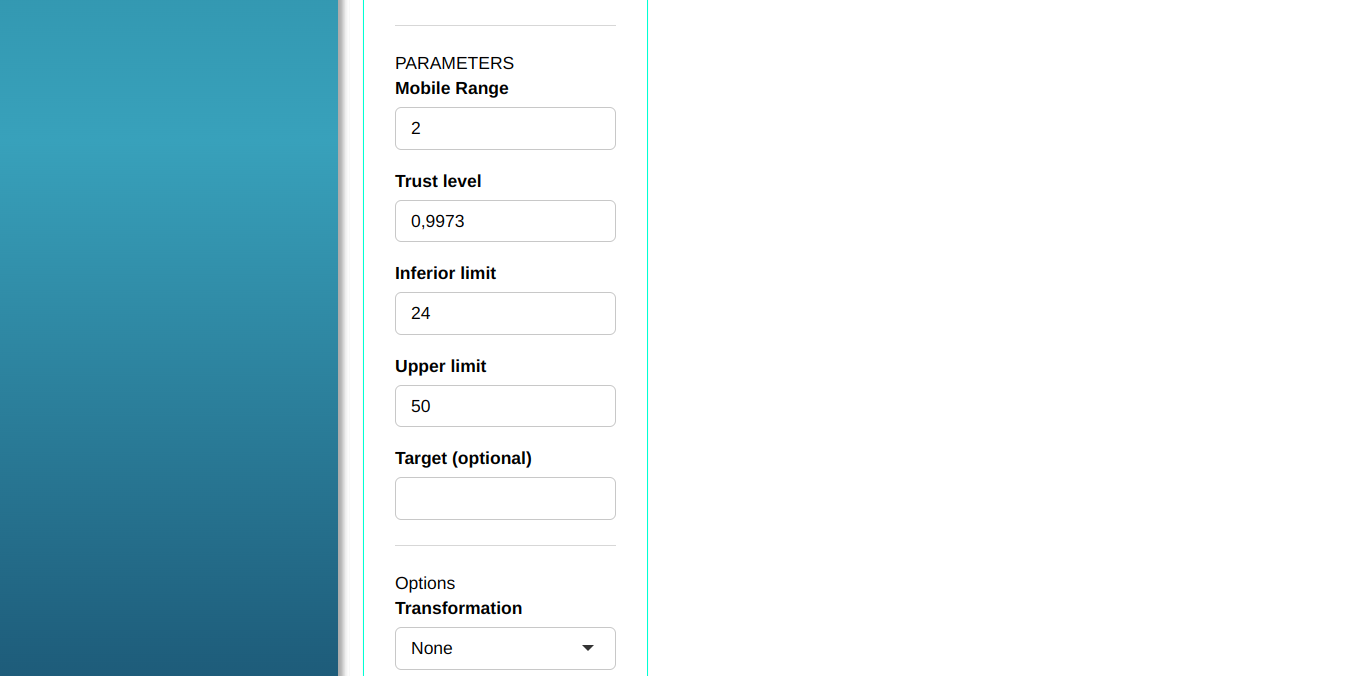Click the Mobile Range label
This screenshot has width=1359, height=676.
click(452, 88)
